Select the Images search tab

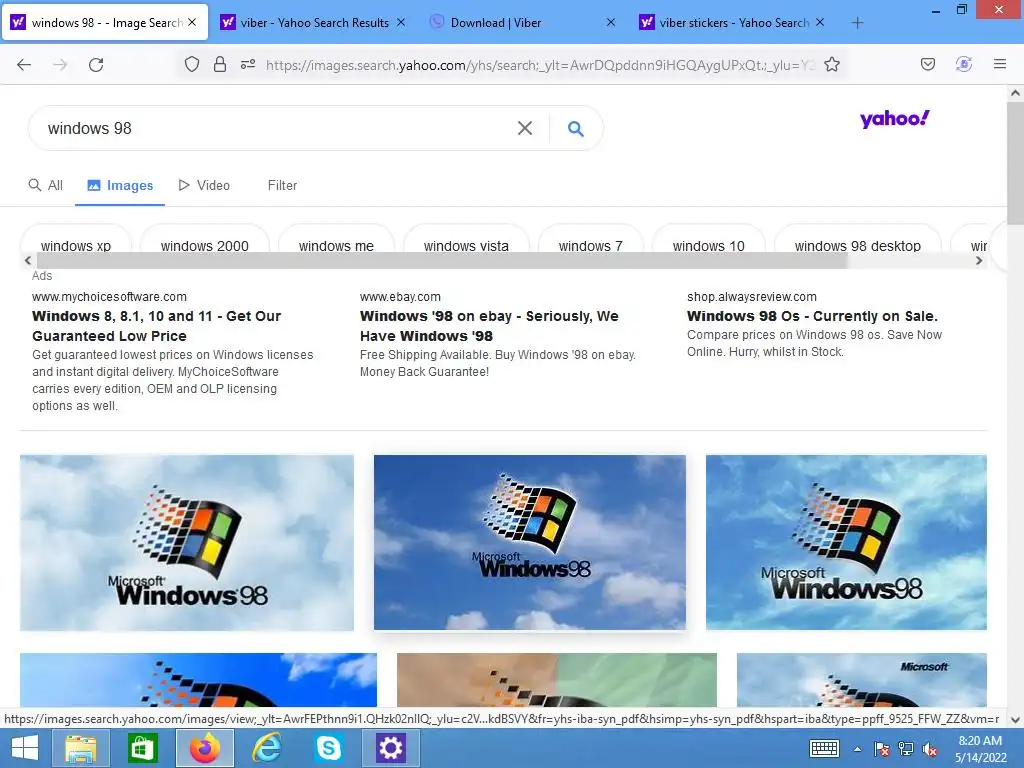tap(120, 185)
